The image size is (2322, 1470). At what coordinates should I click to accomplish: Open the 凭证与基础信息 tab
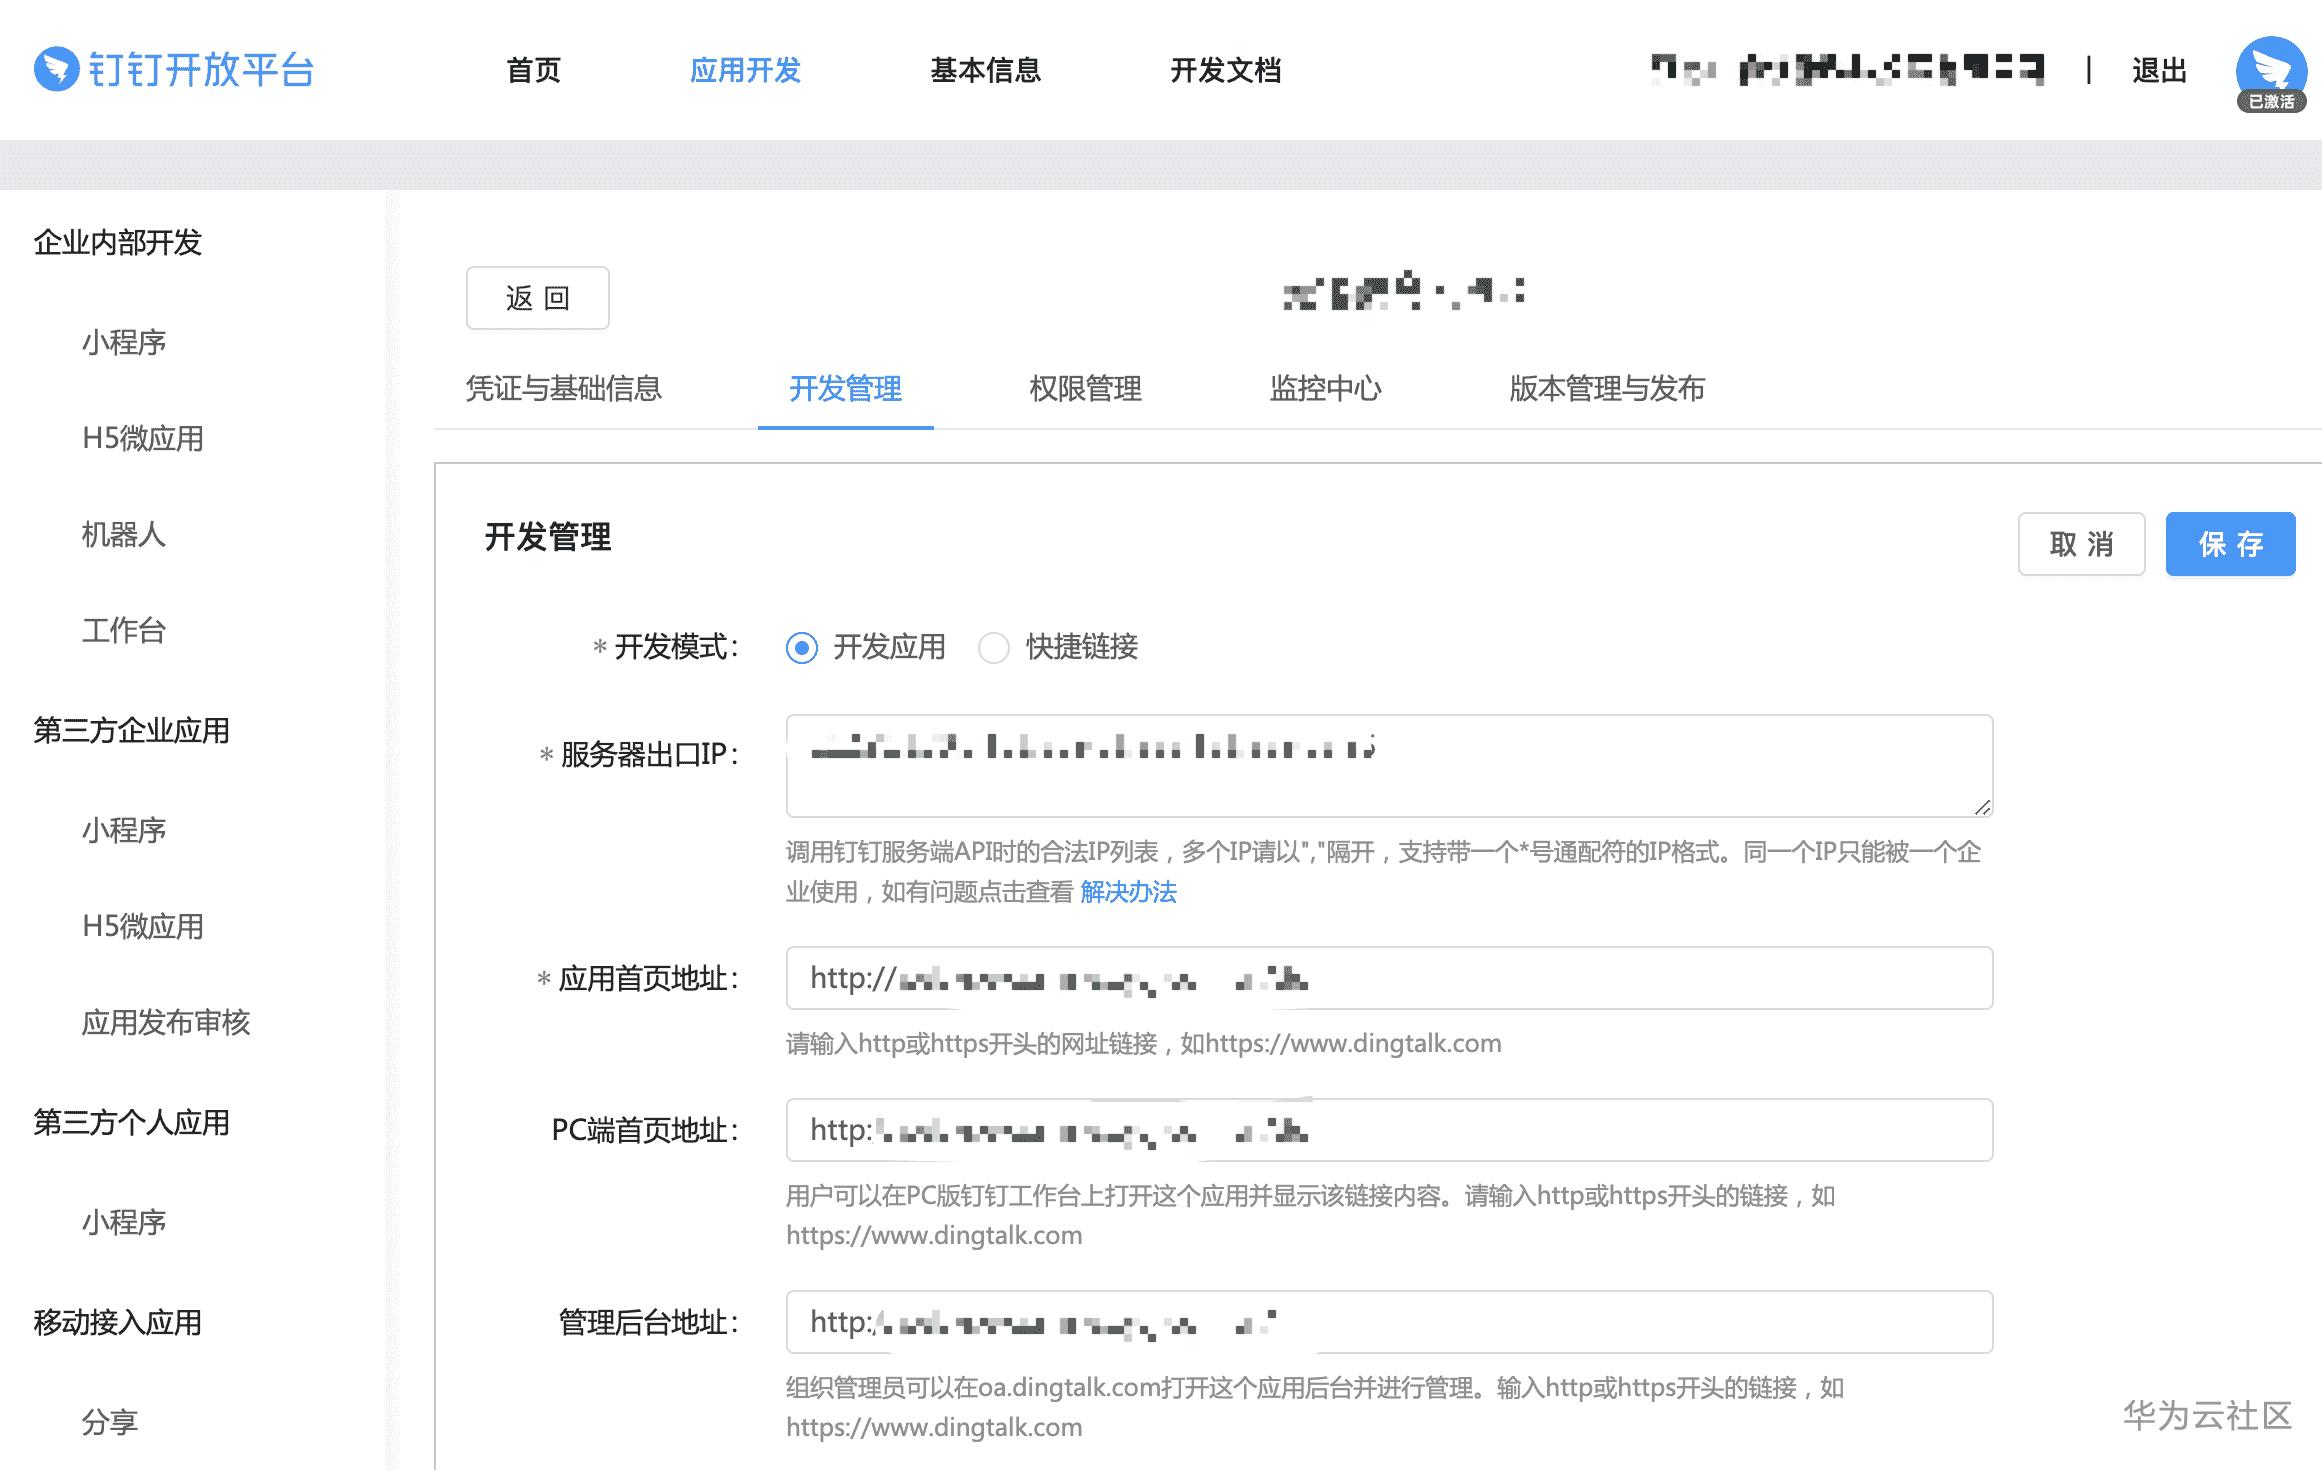(x=563, y=389)
